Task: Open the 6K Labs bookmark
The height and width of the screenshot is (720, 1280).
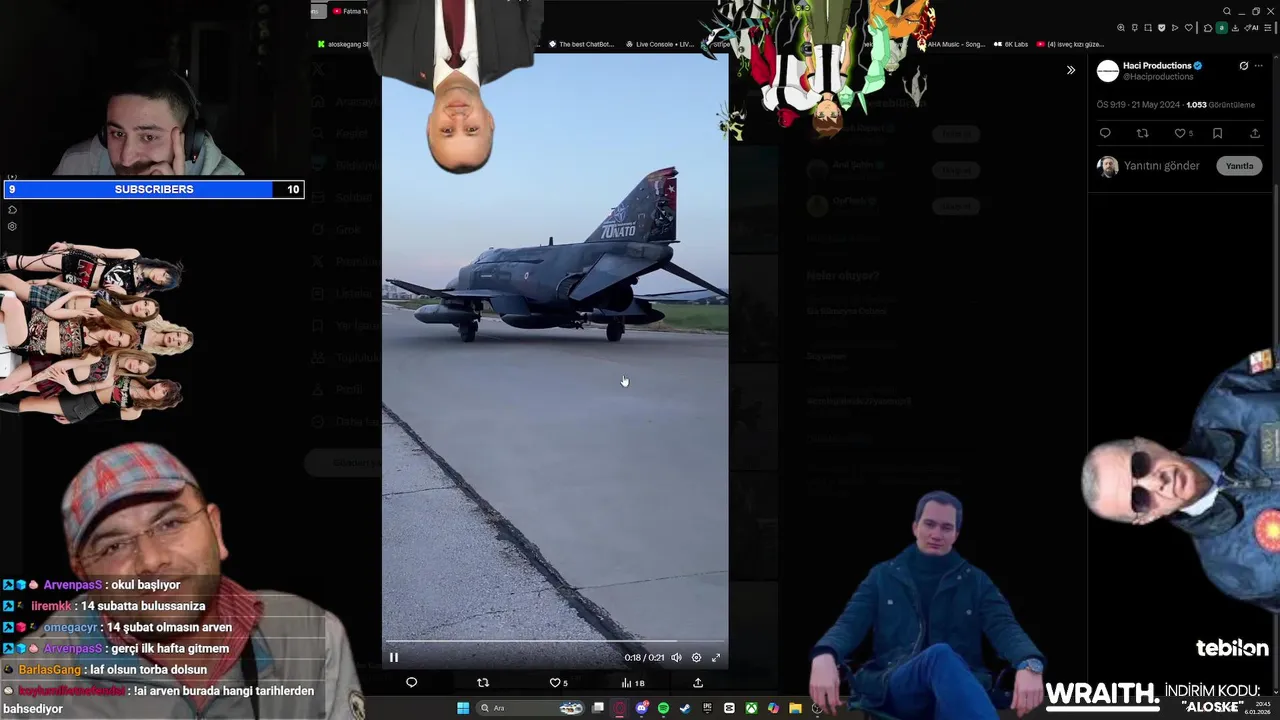Action: click(x=1011, y=44)
